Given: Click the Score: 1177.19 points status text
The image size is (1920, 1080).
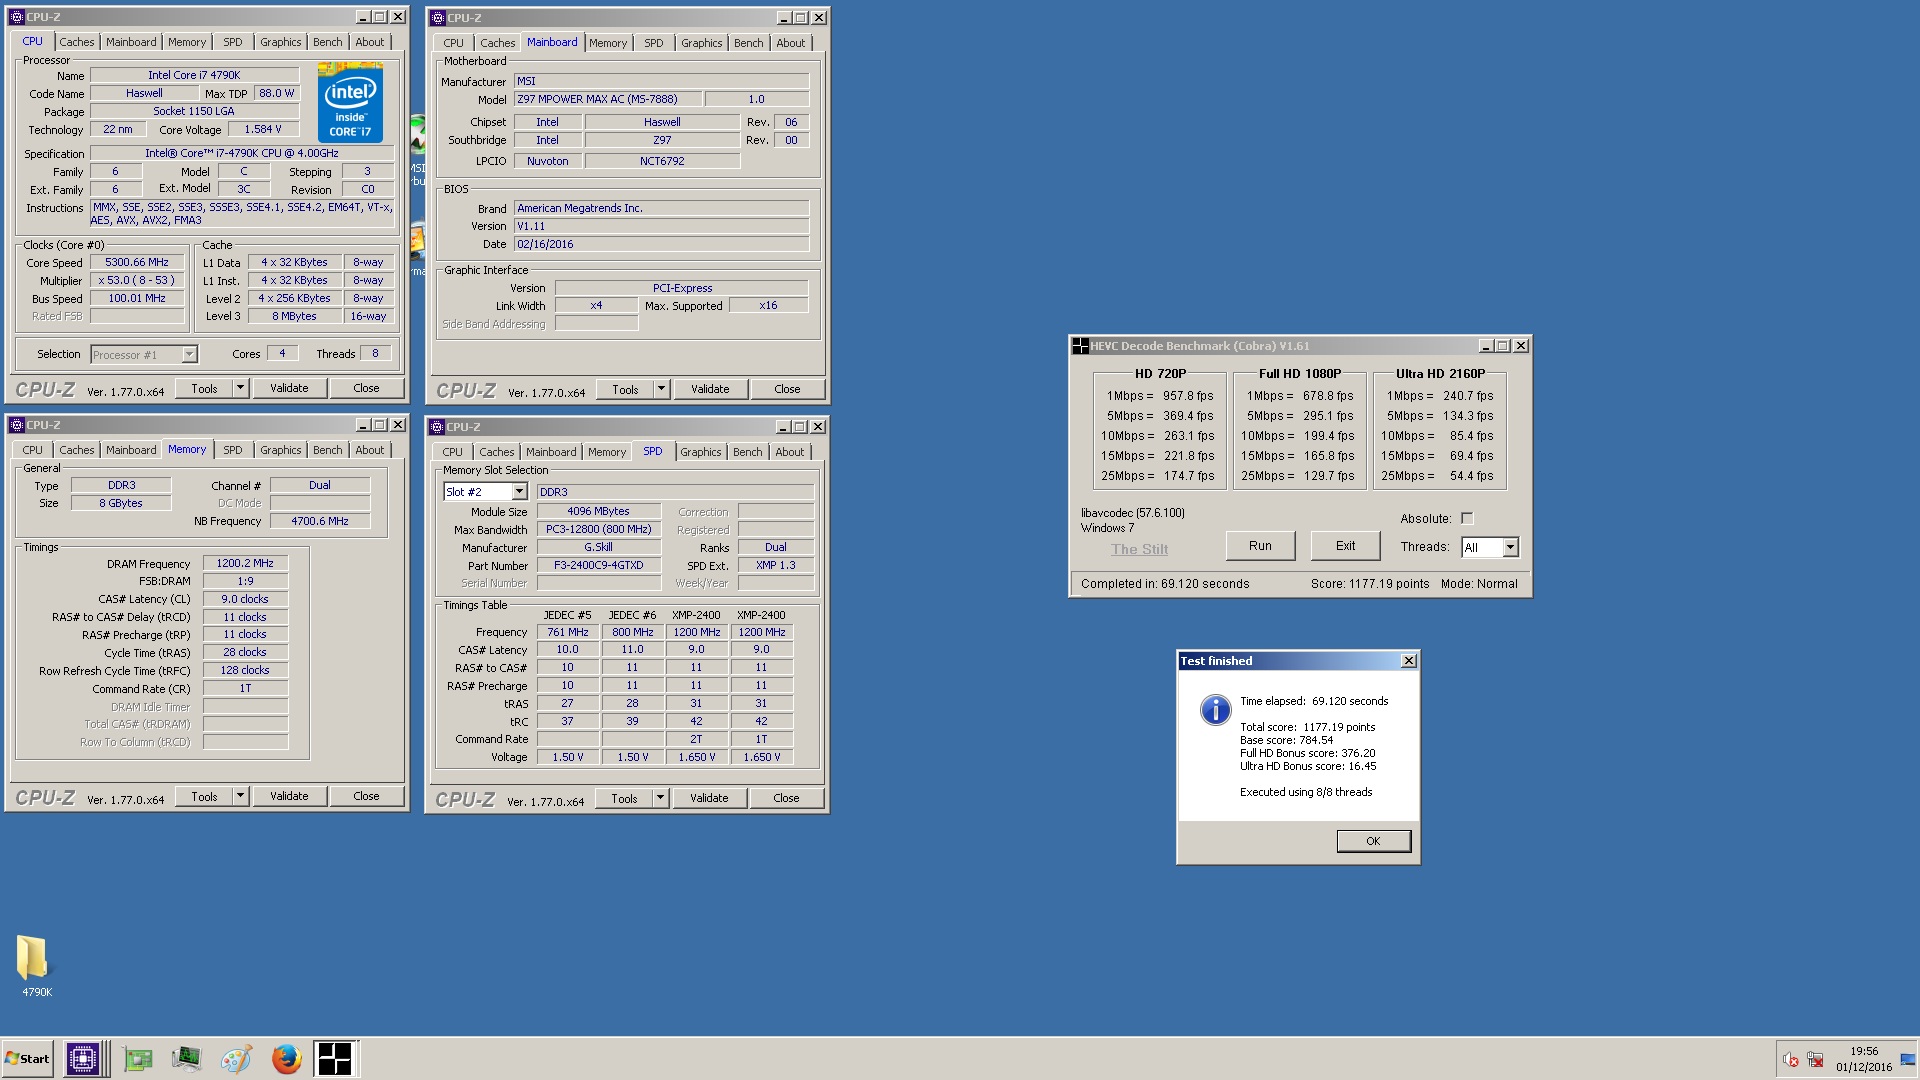Looking at the screenshot, I should [1370, 584].
